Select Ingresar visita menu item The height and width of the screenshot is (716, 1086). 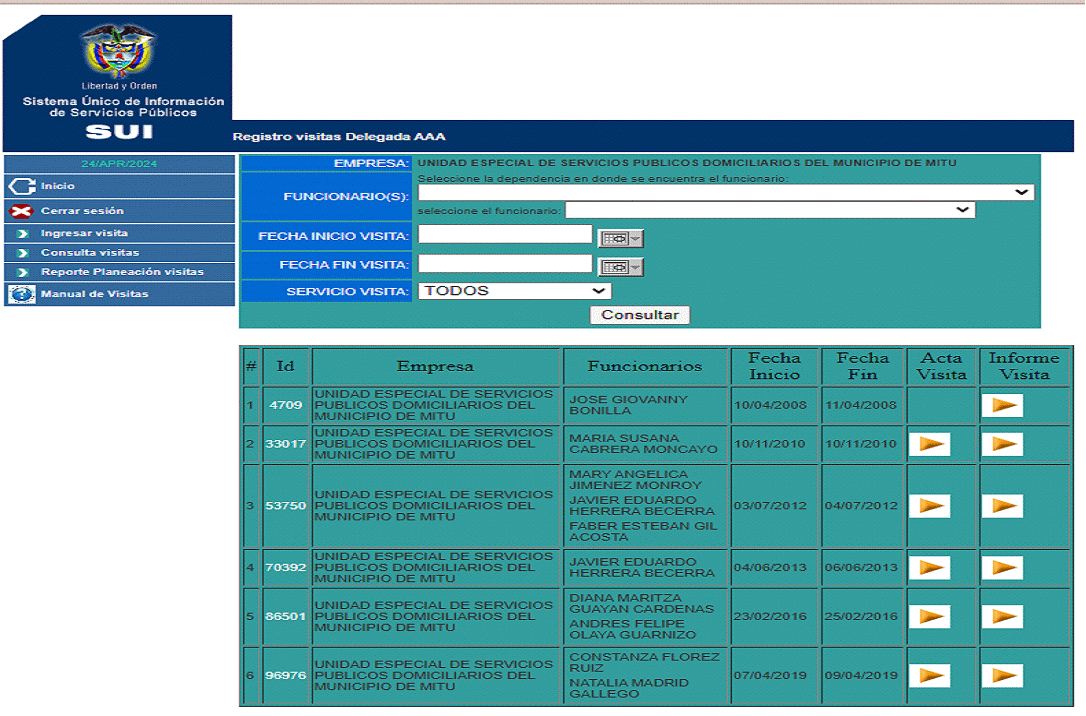84,233
